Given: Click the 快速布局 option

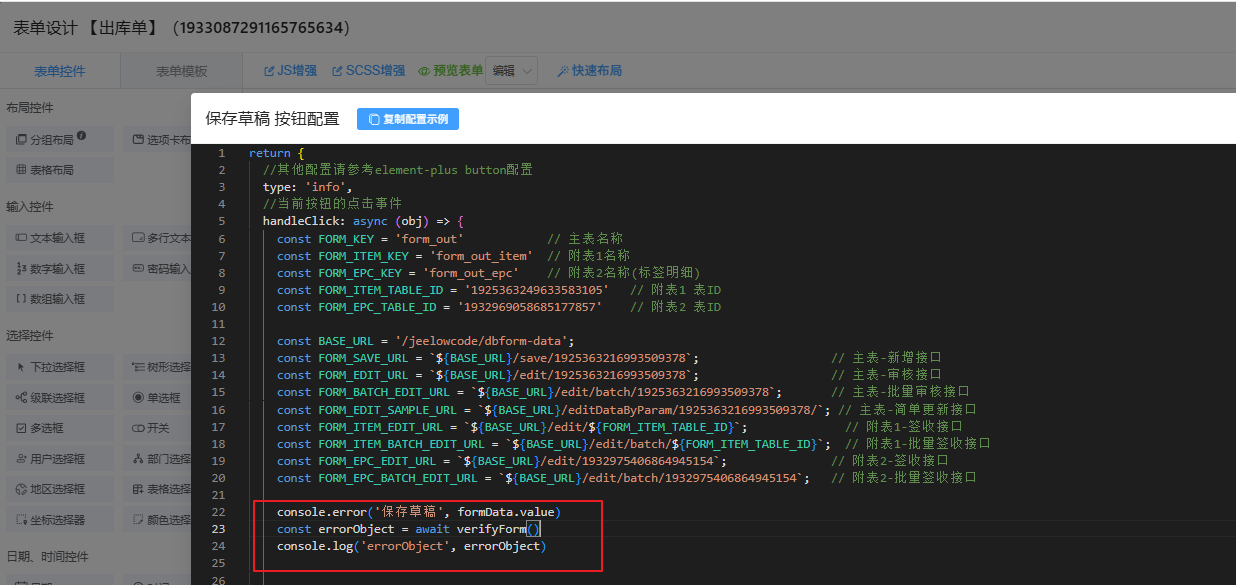Looking at the screenshot, I should pyautogui.click(x=589, y=71).
